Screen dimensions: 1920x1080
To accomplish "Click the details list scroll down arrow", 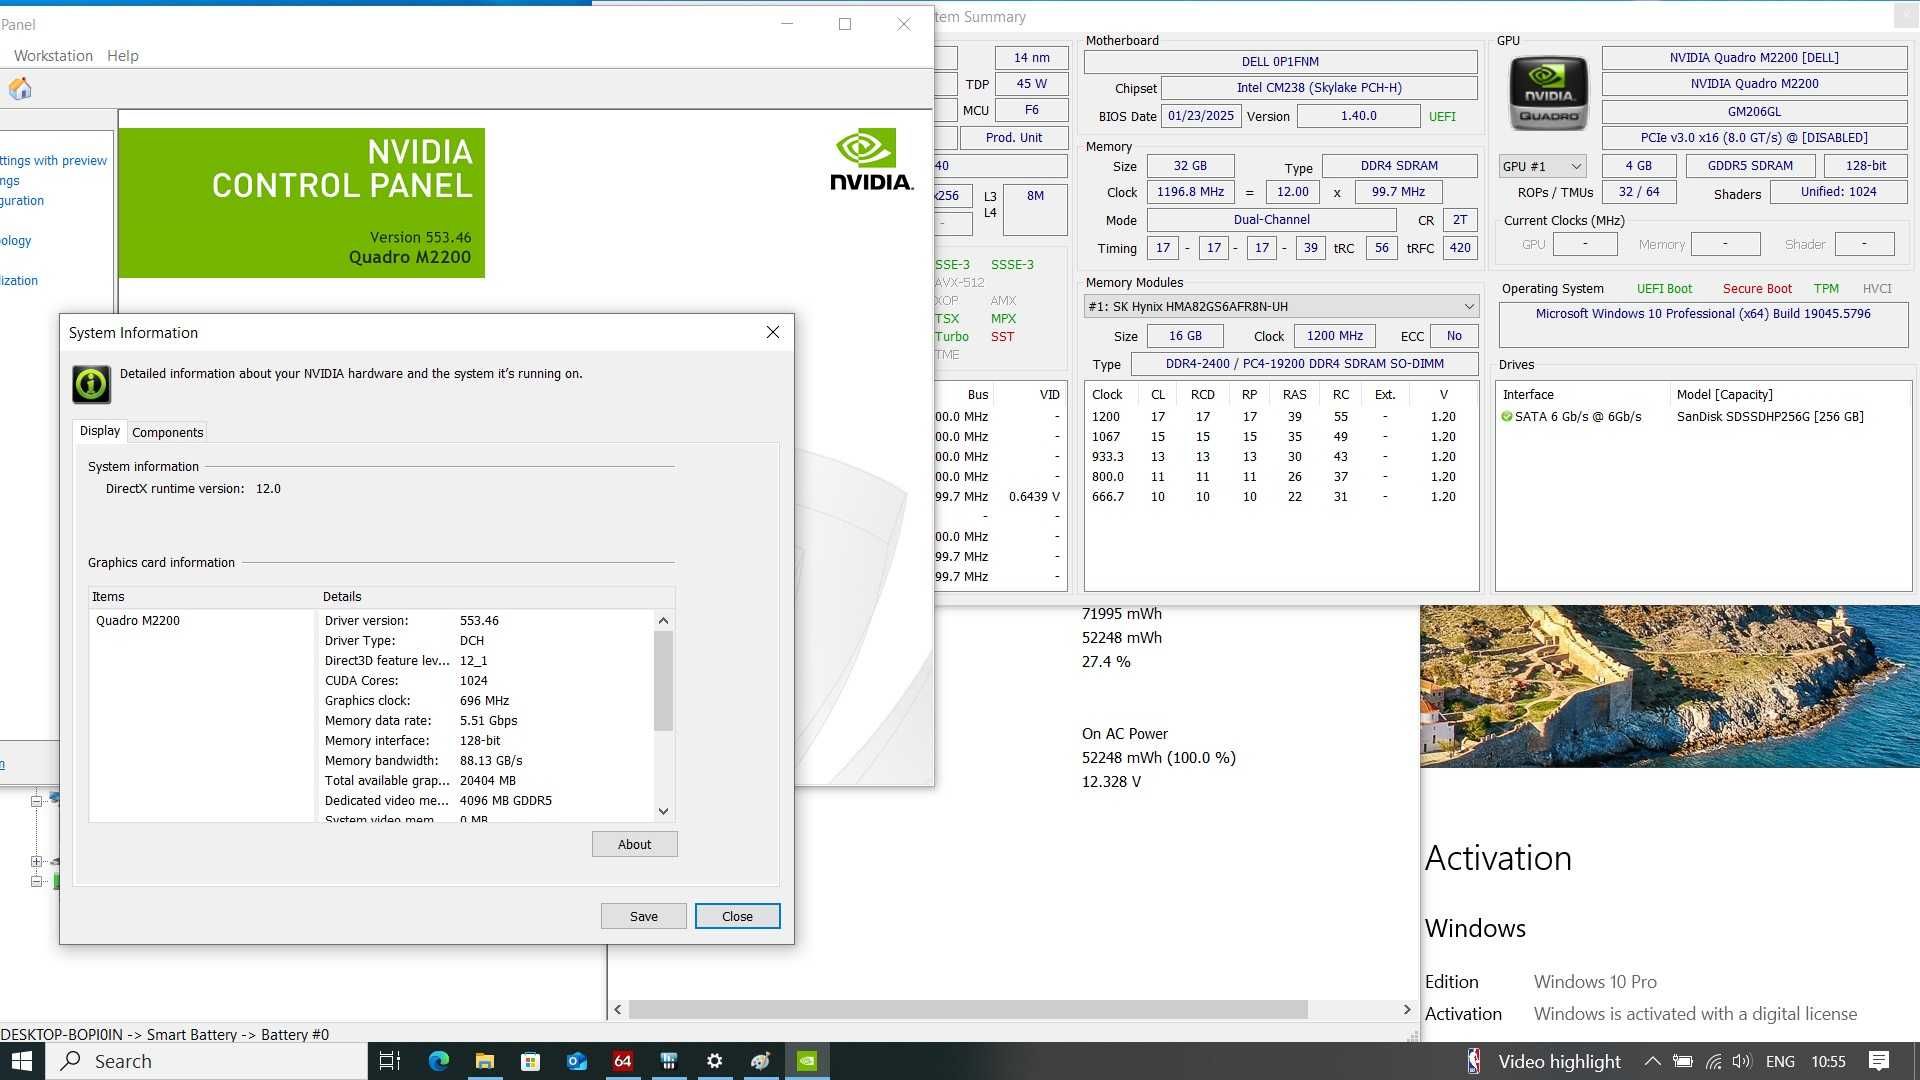I will click(x=663, y=811).
